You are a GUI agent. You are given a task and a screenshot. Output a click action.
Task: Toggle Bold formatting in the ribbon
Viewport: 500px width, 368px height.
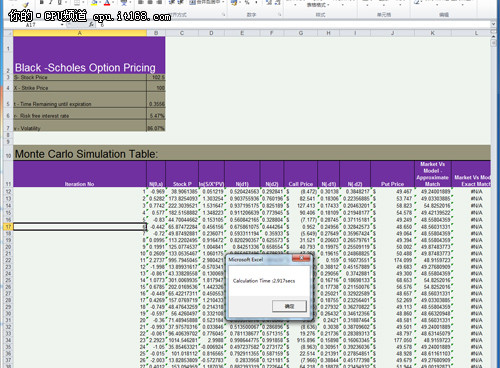(42, 2)
